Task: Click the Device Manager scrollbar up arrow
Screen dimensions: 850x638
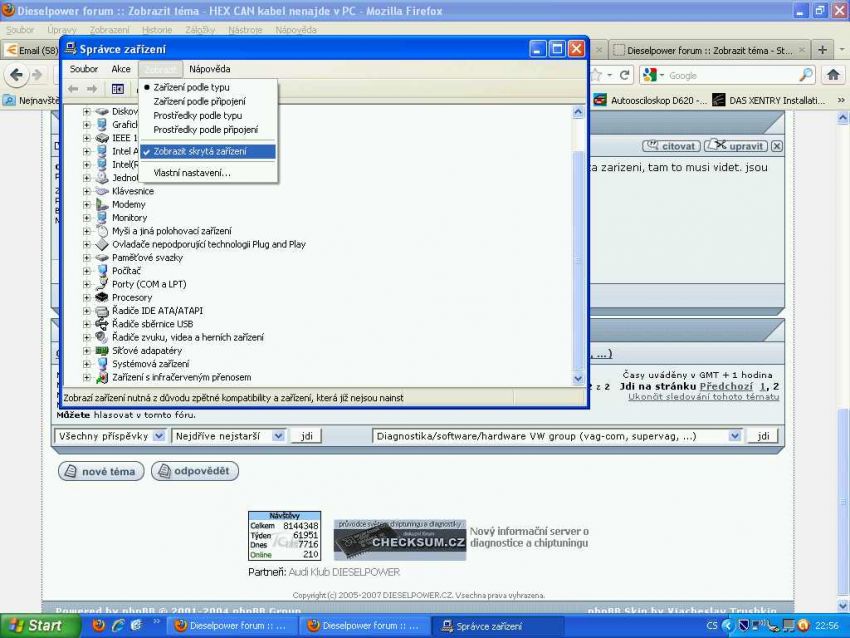Action: 578,112
